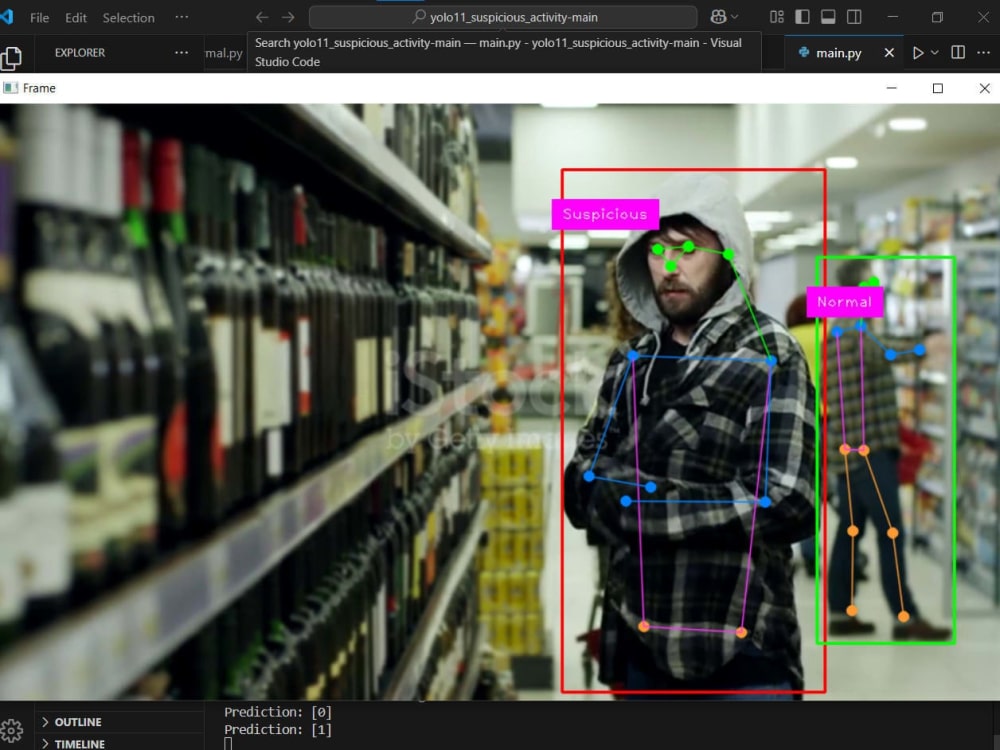Split the editor right
The height and width of the screenshot is (750, 1000).
(x=958, y=52)
